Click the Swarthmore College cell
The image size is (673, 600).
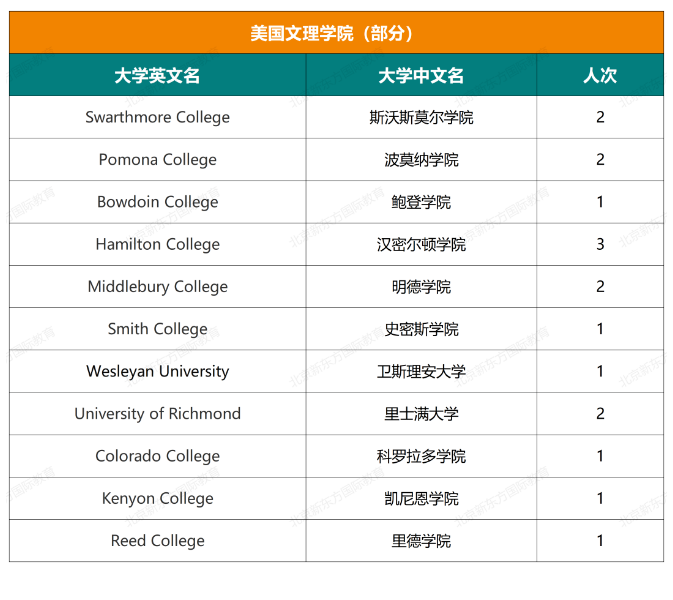pos(158,117)
